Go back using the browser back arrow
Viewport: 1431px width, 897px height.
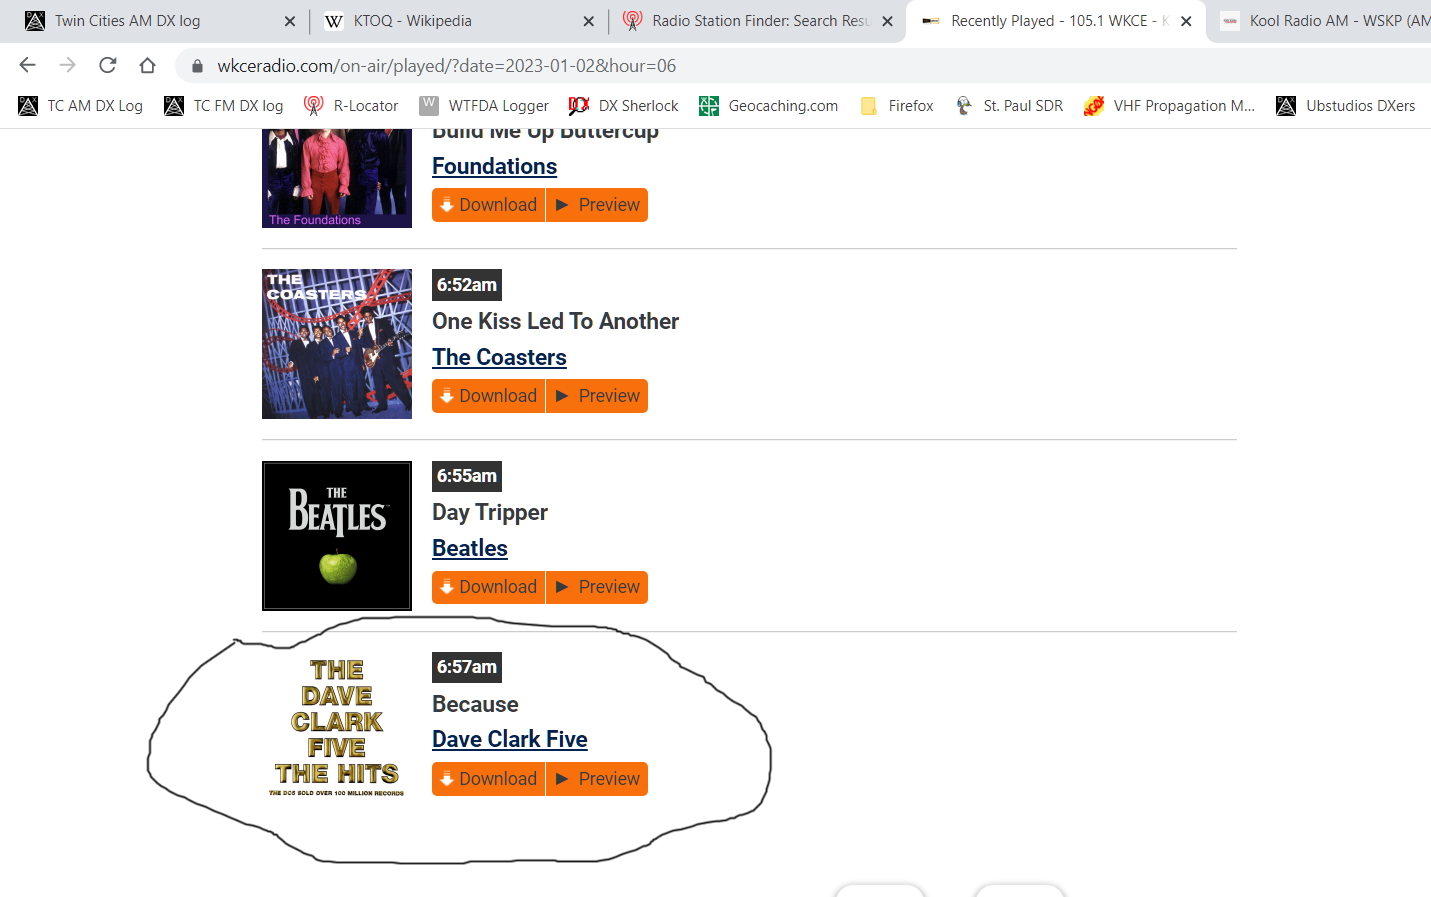click(27, 66)
